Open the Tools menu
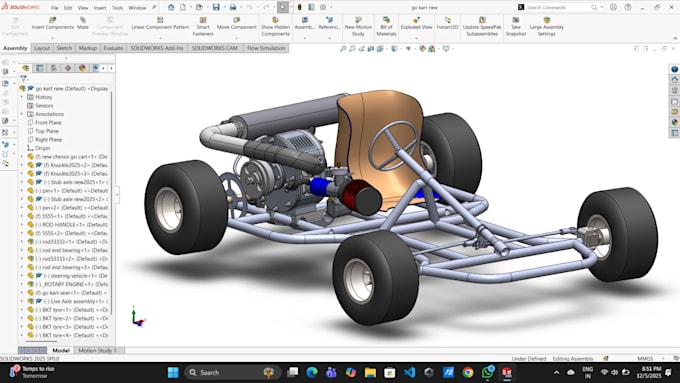 pos(118,8)
